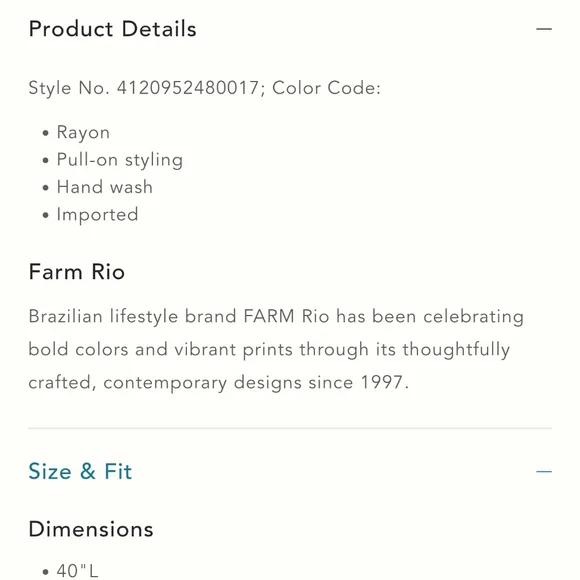Screen dimensions: 580x580
Task: Click the bold colors and vibrant prints line
Action: click(x=269, y=350)
